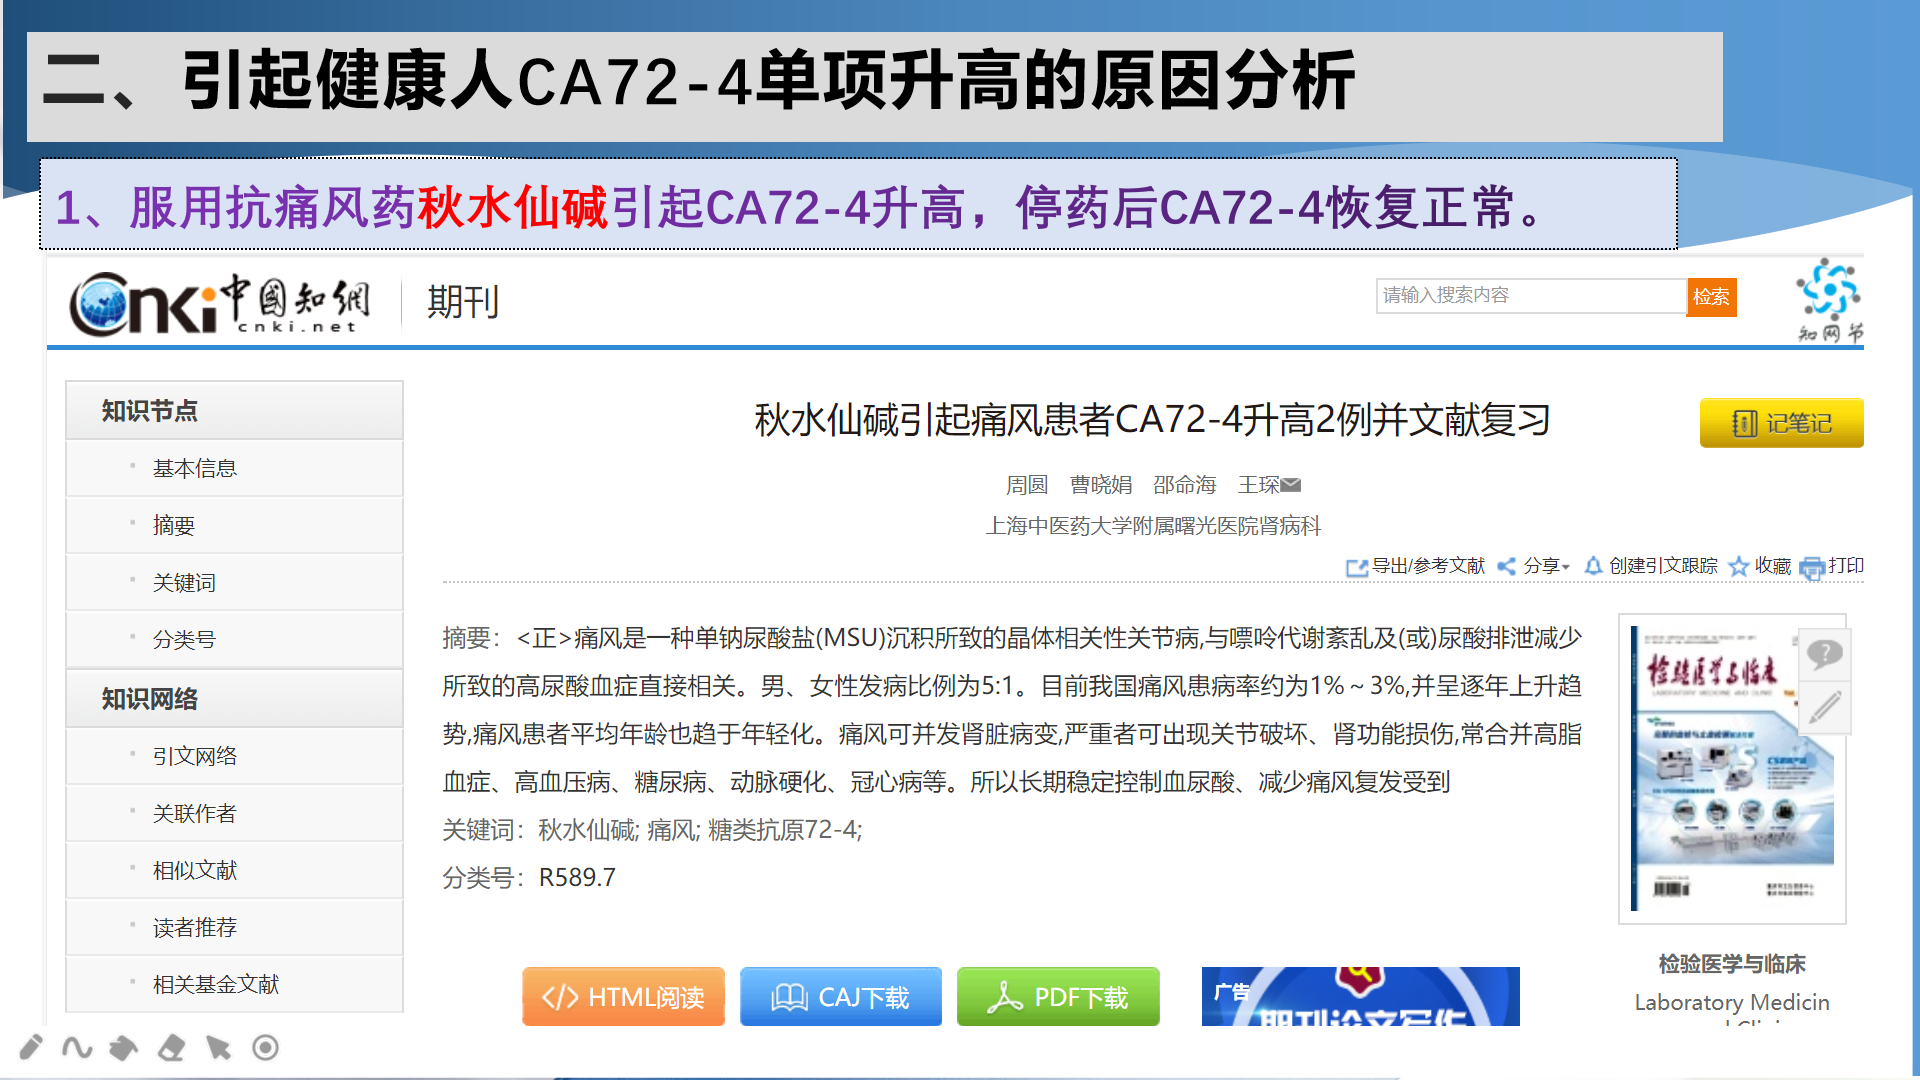Image resolution: width=1920 pixels, height=1080 pixels.
Task: Select the eraser annotation tool
Action: pyautogui.click(x=170, y=1048)
